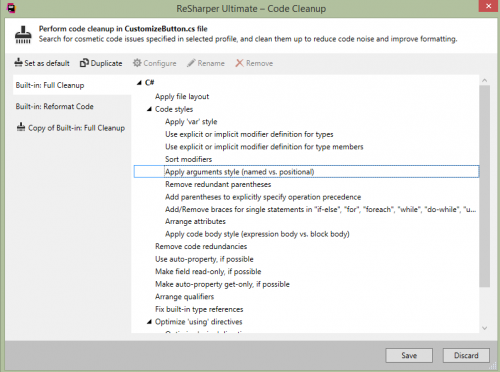Select Apply 'var' style item
The image size is (500, 372).
coord(191,122)
